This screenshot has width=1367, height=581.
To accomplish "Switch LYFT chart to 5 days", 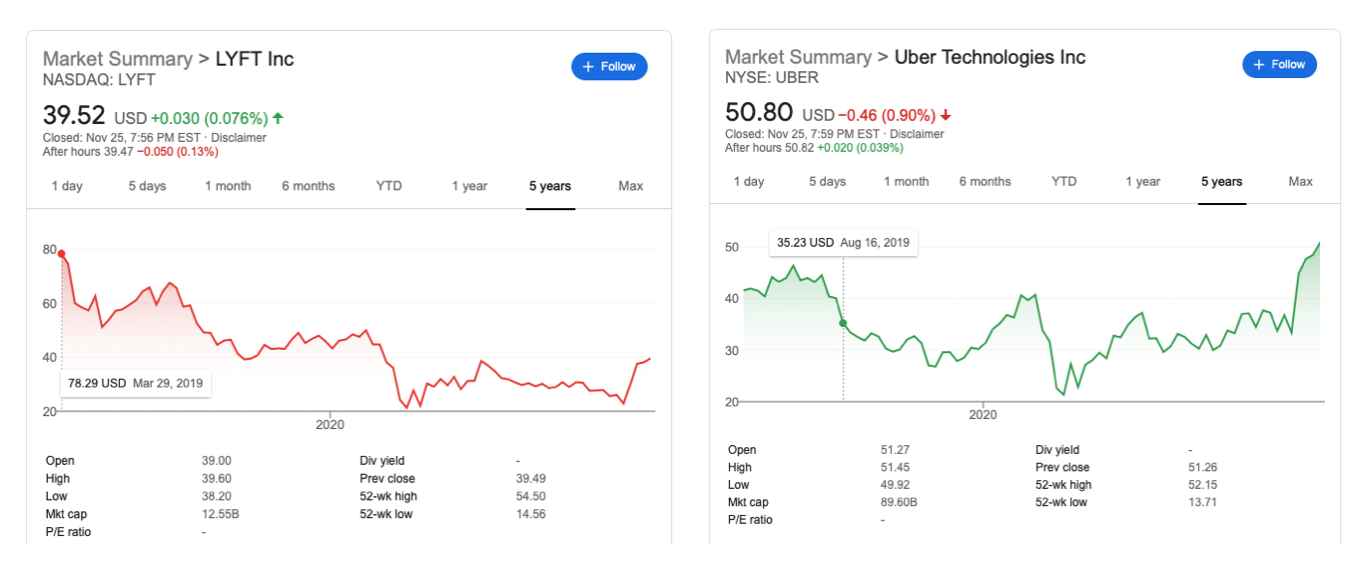I will [147, 186].
